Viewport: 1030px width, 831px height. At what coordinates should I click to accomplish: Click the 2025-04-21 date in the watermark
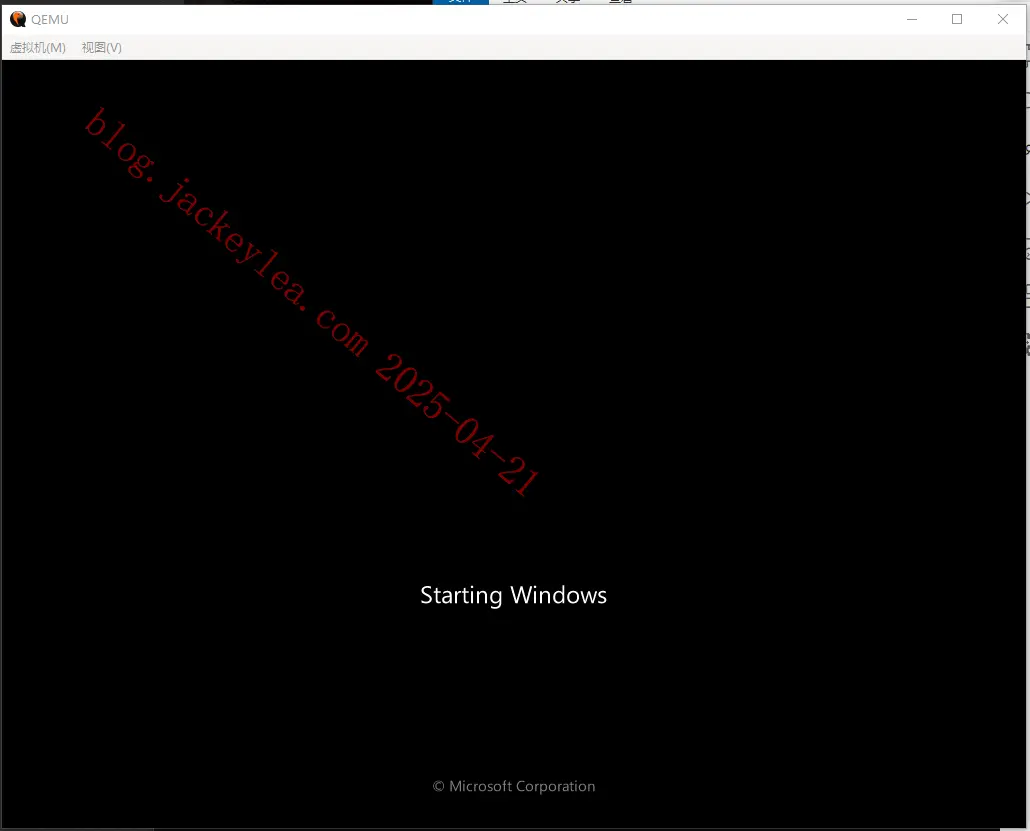tap(457, 425)
